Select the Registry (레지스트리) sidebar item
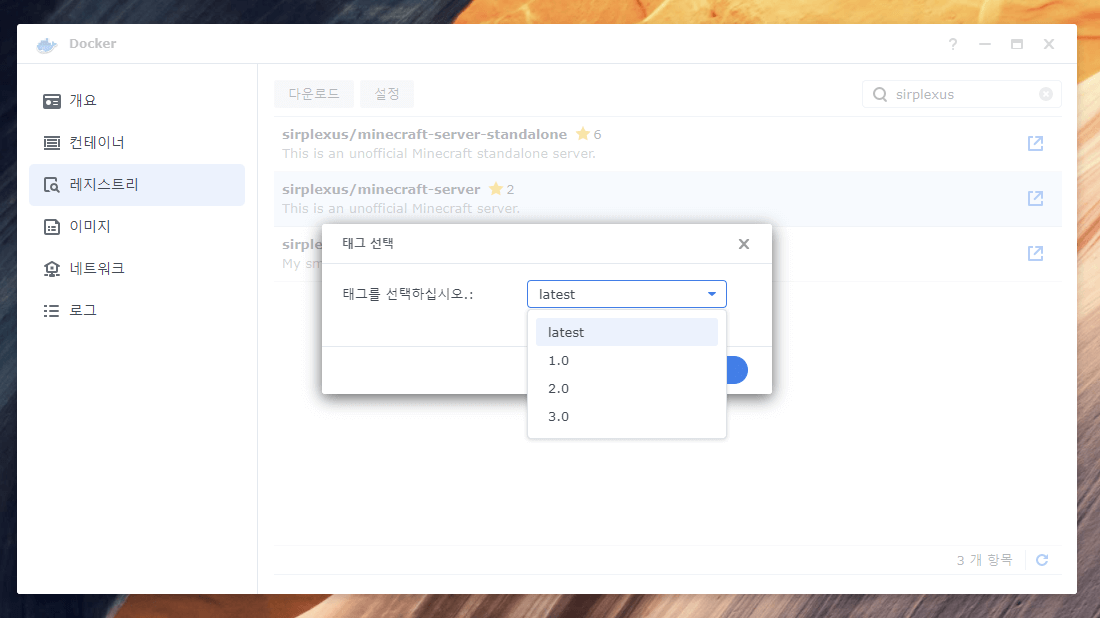The width and height of the screenshot is (1100, 618). coord(137,185)
